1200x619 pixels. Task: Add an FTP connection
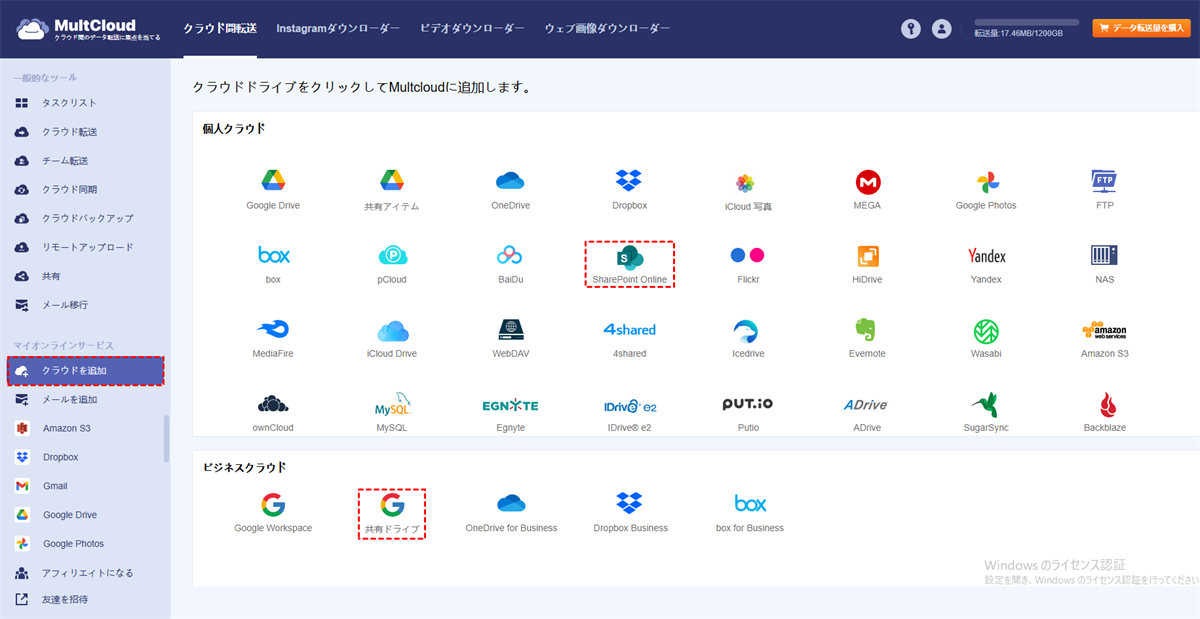tap(1104, 189)
